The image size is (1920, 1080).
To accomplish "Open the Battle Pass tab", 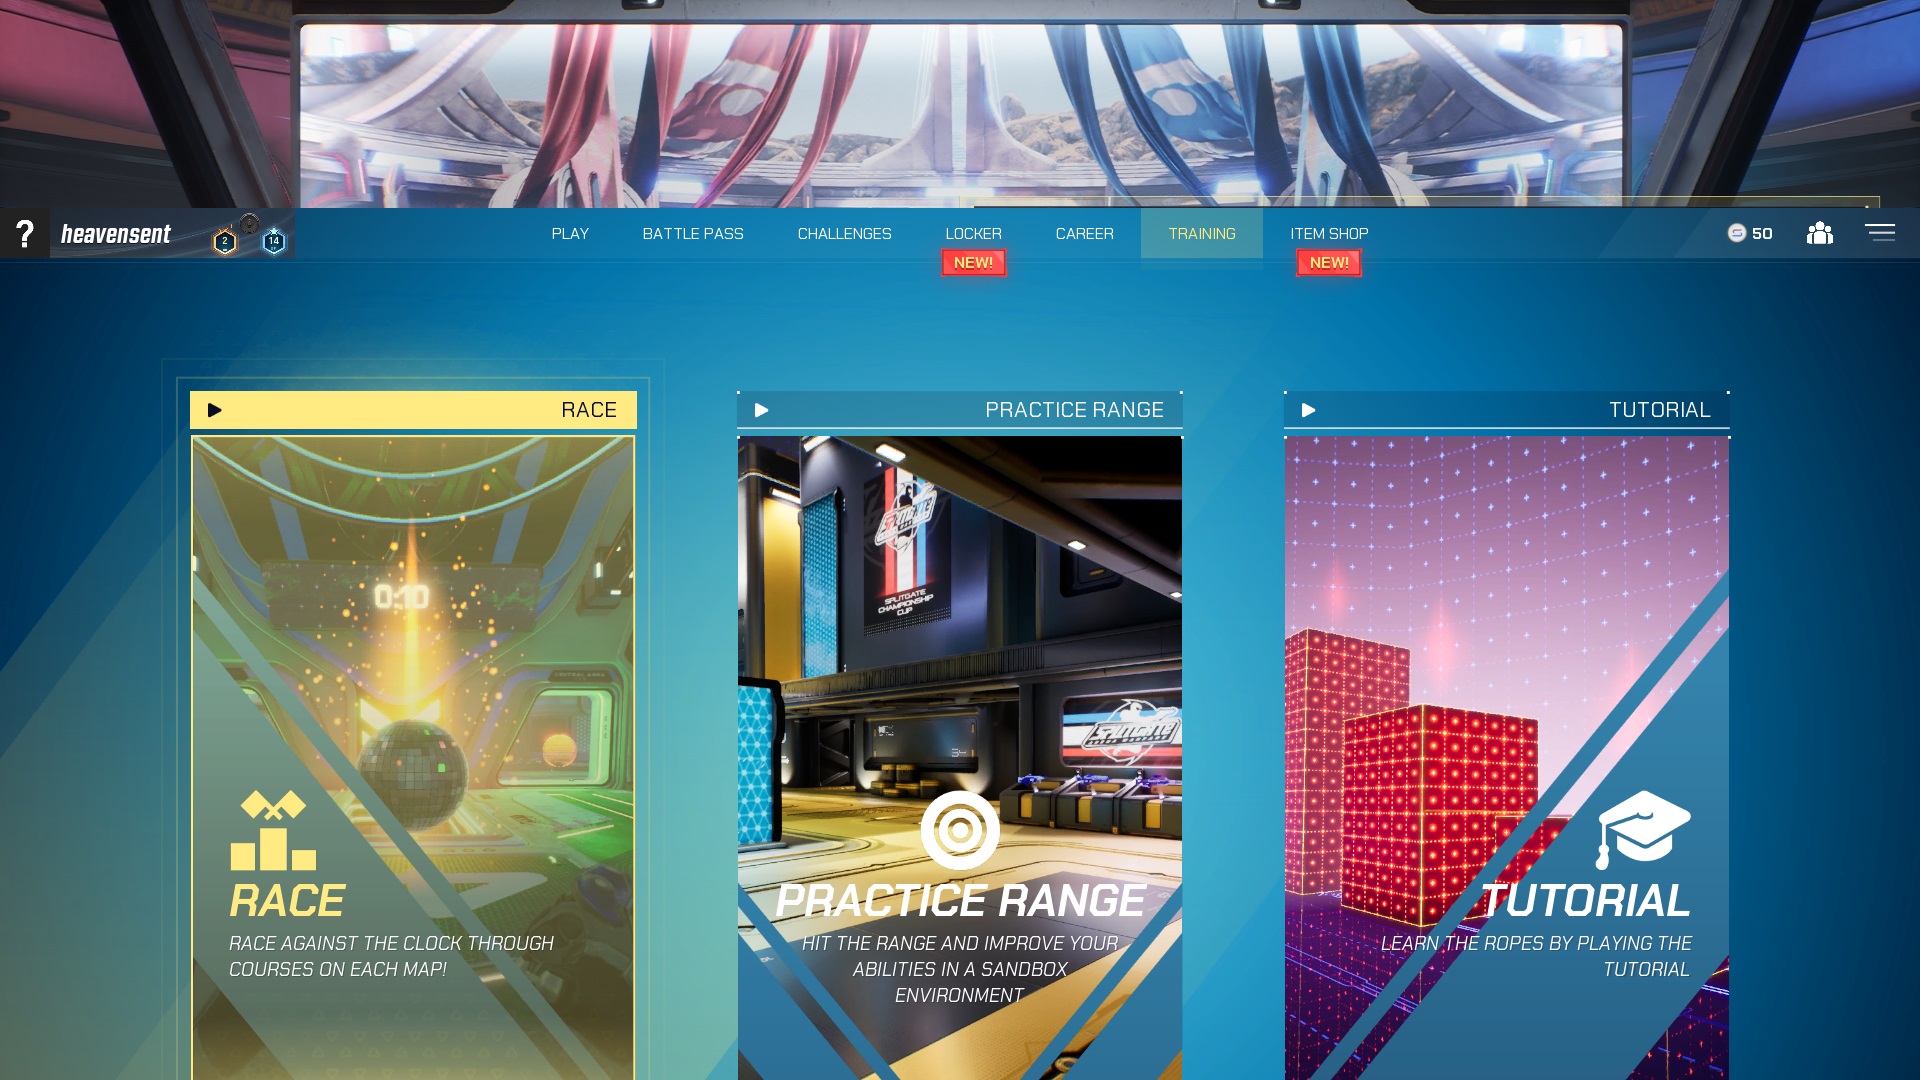I will (x=693, y=233).
